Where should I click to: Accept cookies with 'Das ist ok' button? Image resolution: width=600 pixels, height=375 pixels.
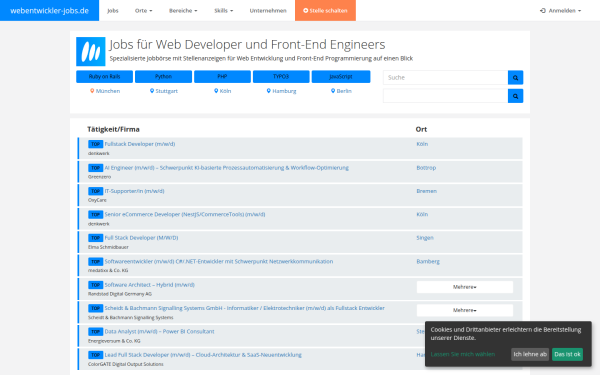tap(567, 354)
